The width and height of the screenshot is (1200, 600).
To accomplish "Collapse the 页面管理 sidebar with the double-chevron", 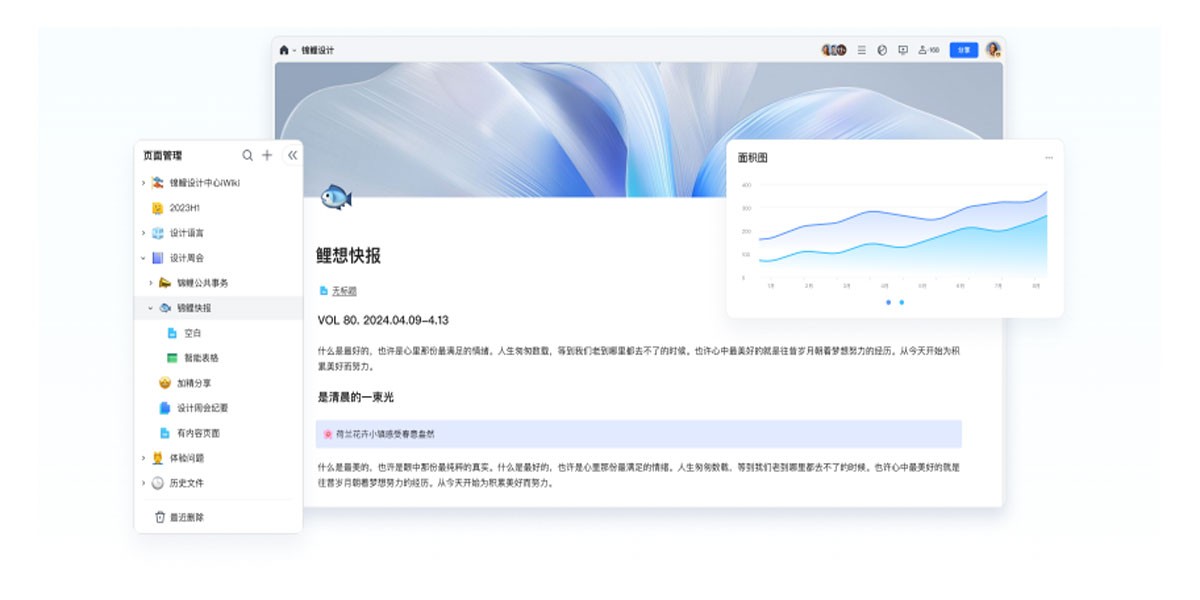I will (292, 155).
